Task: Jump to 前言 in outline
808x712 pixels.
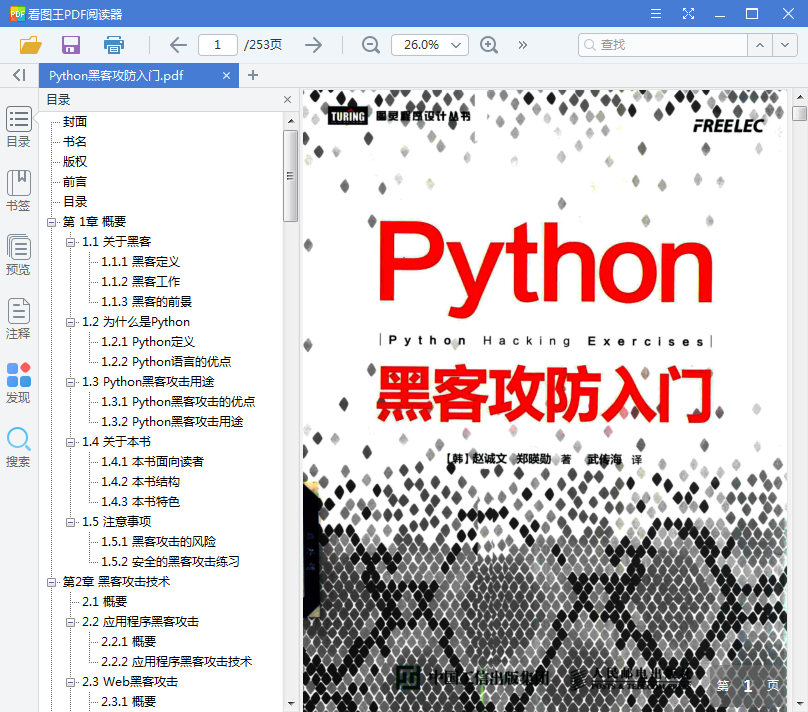Action: click(75, 182)
